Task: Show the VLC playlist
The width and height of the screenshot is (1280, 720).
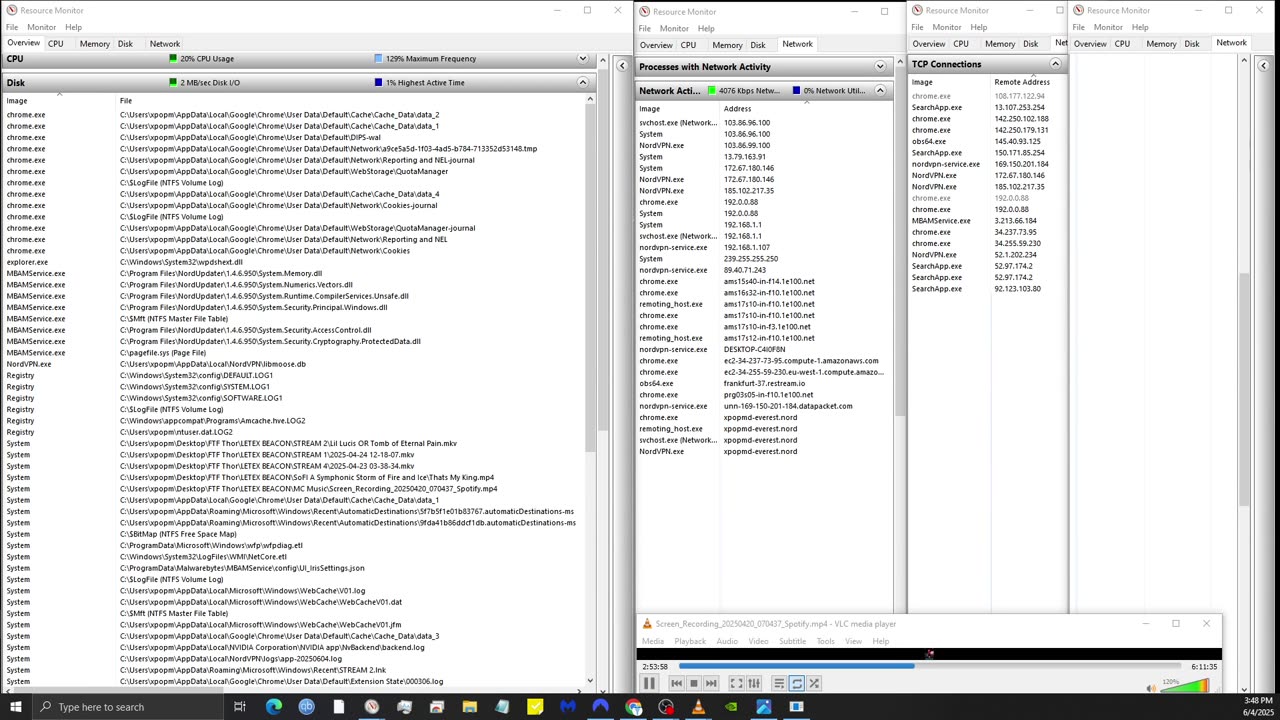Action: (x=779, y=684)
